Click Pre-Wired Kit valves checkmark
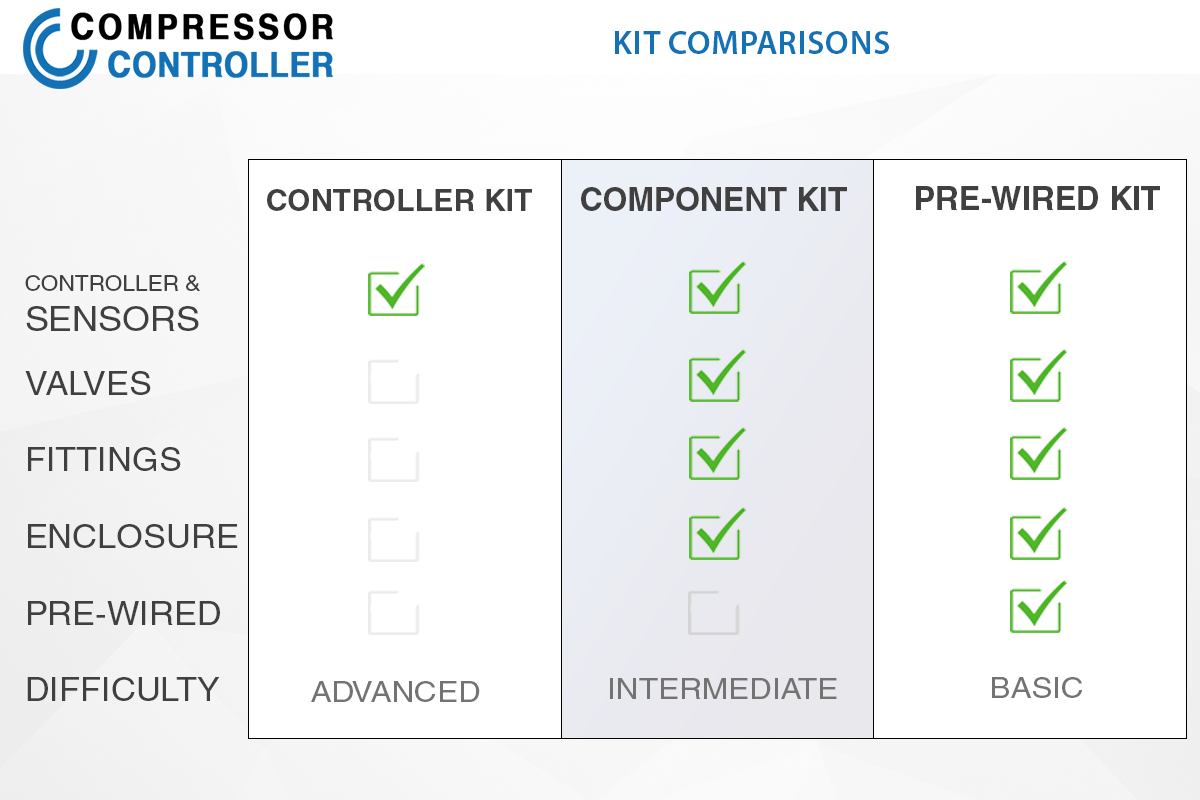Image resolution: width=1200 pixels, height=800 pixels. click(1036, 378)
